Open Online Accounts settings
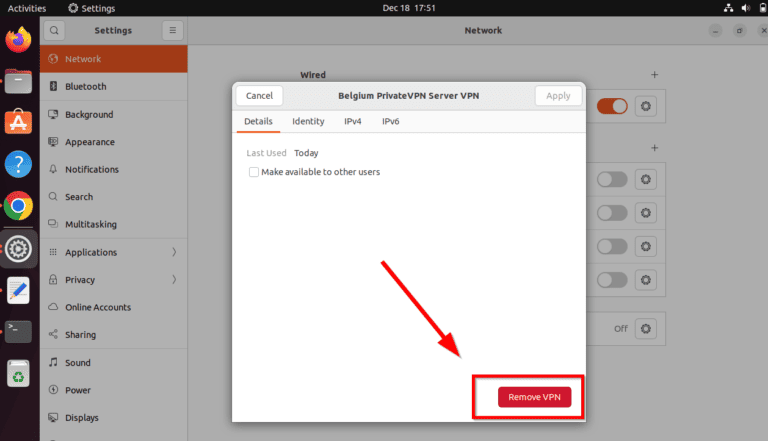This screenshot has height=441, width=768. click(114, 307)
